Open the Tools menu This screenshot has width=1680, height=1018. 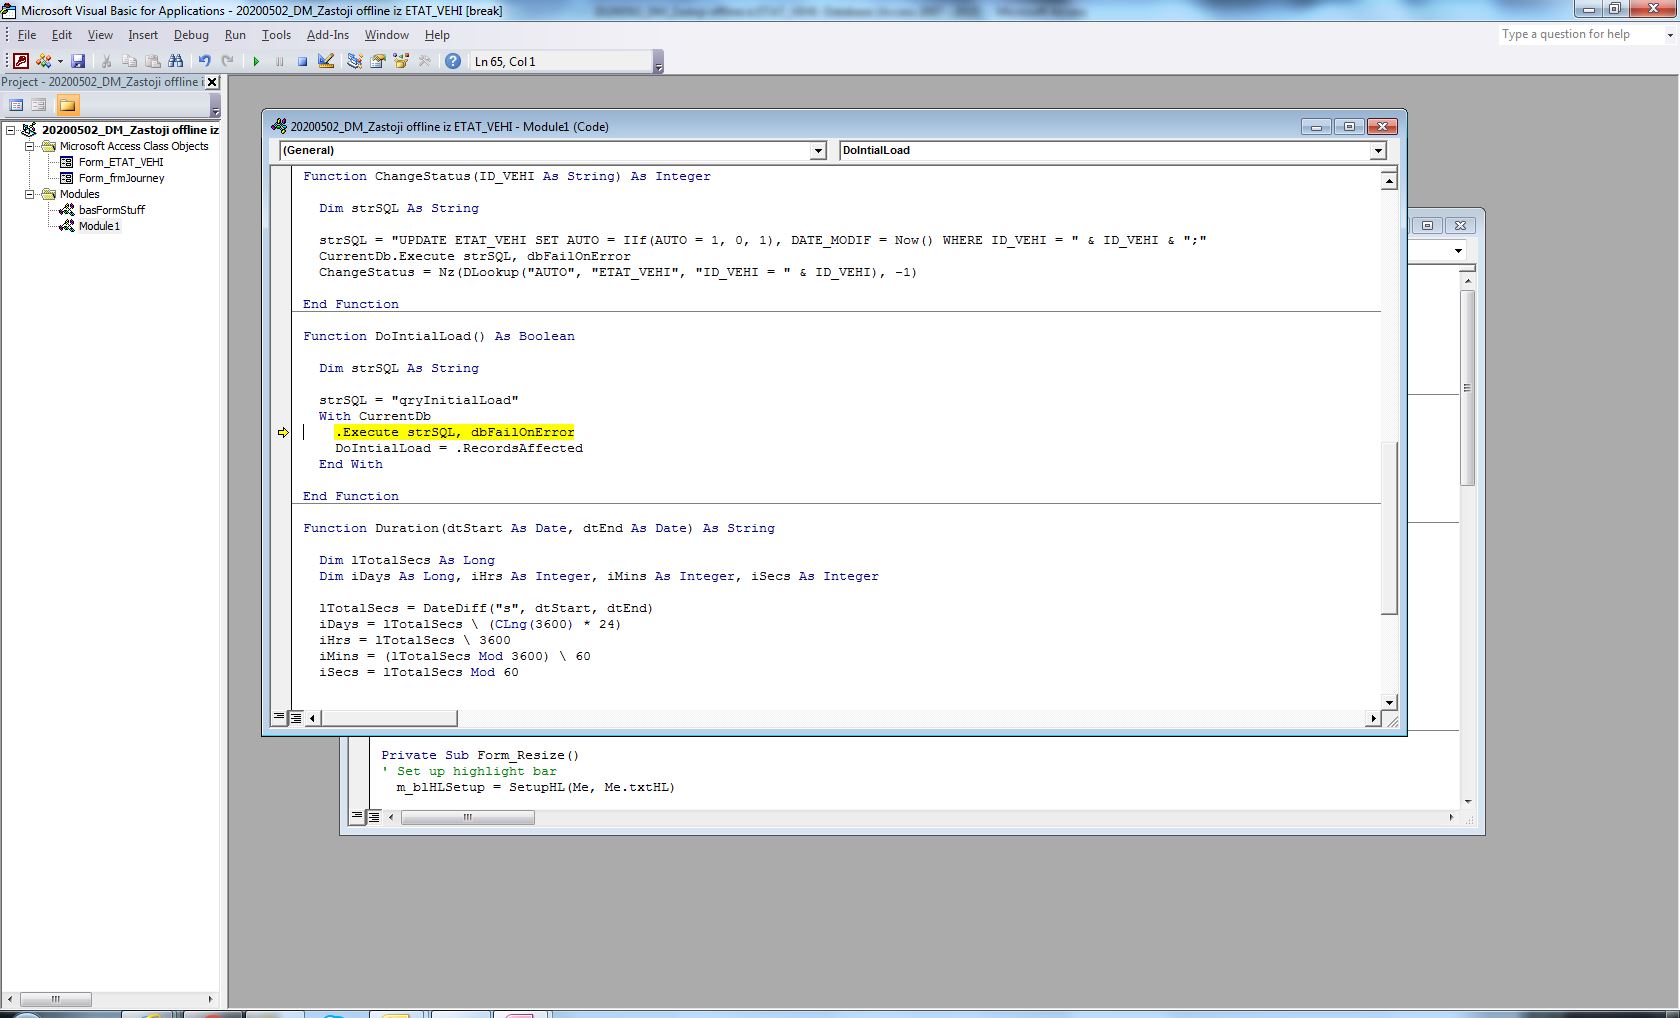pyautogui.click(x=276, y=35)
